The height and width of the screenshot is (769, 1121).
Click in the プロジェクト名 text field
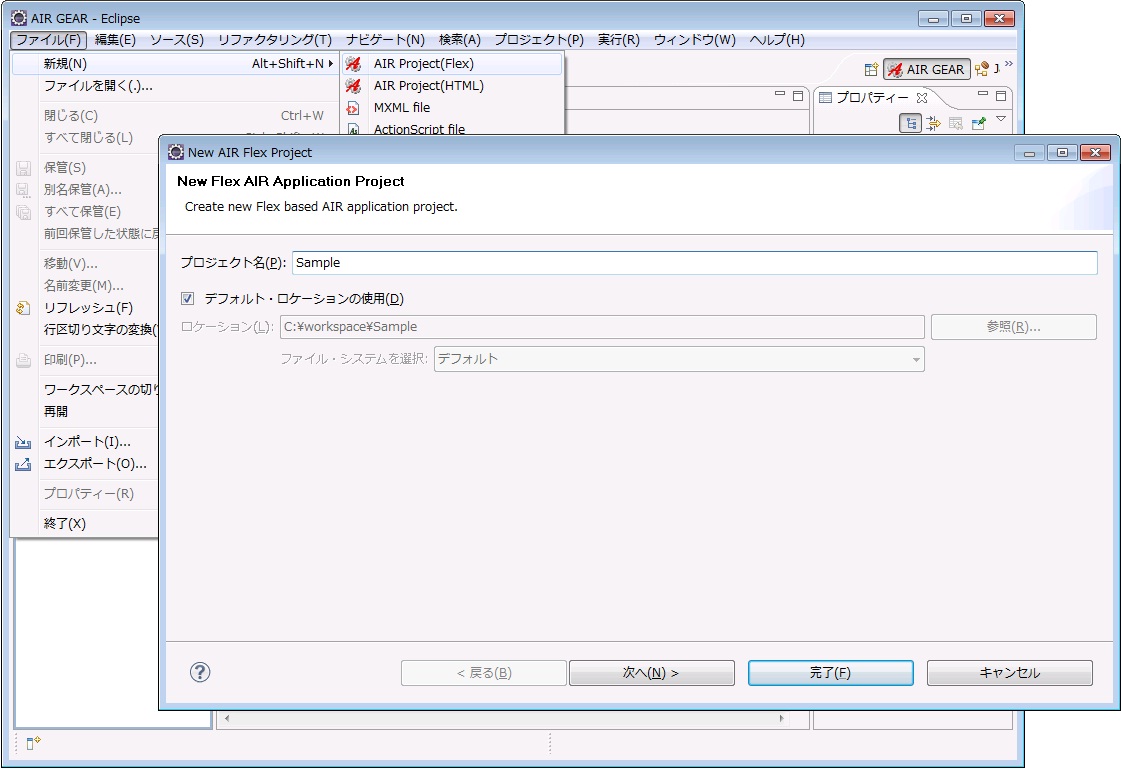point(694,262)
